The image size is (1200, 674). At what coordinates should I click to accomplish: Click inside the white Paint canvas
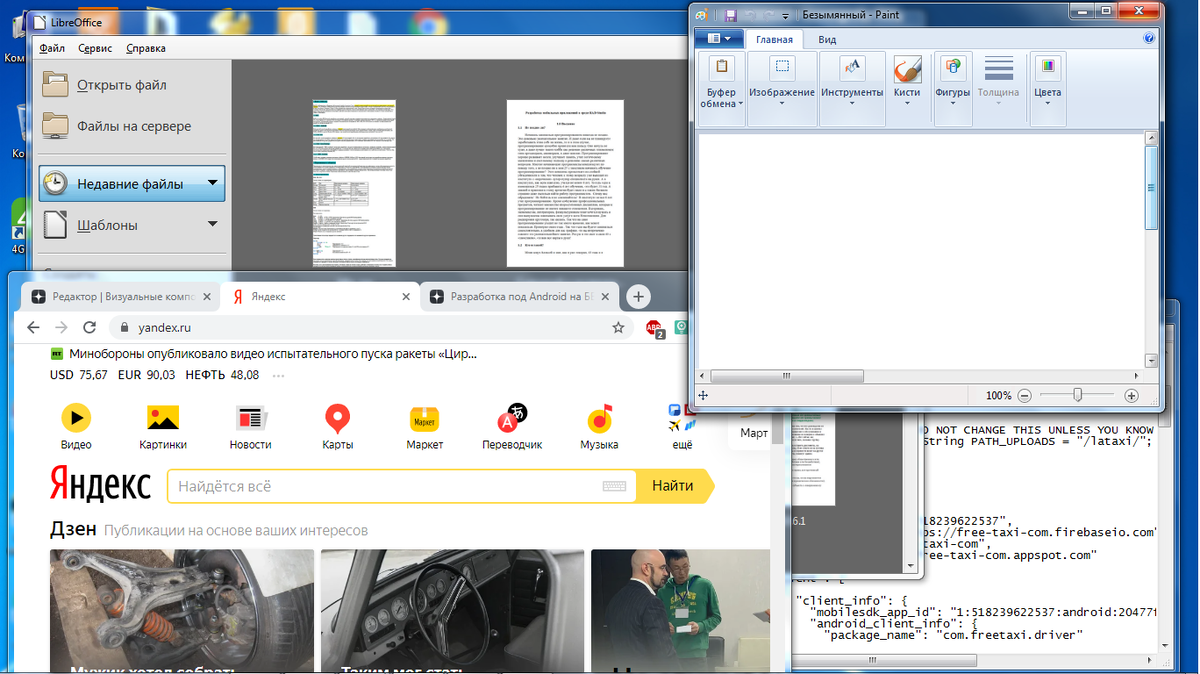tap(920, 249)
